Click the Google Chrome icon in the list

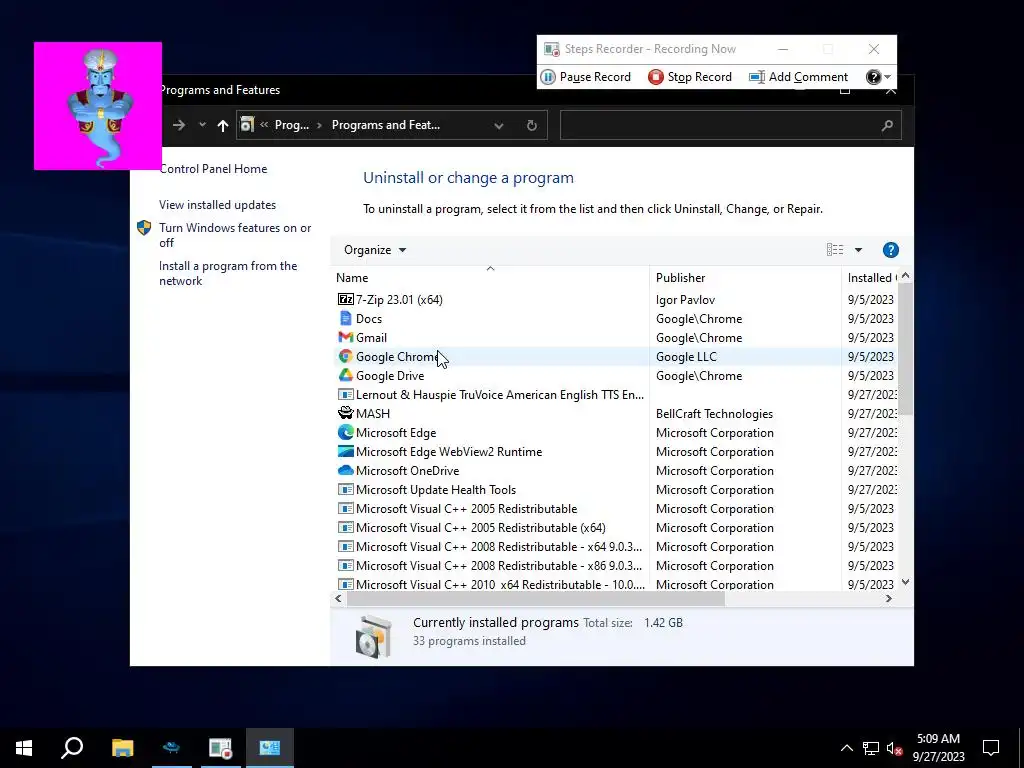pos(345,357)
